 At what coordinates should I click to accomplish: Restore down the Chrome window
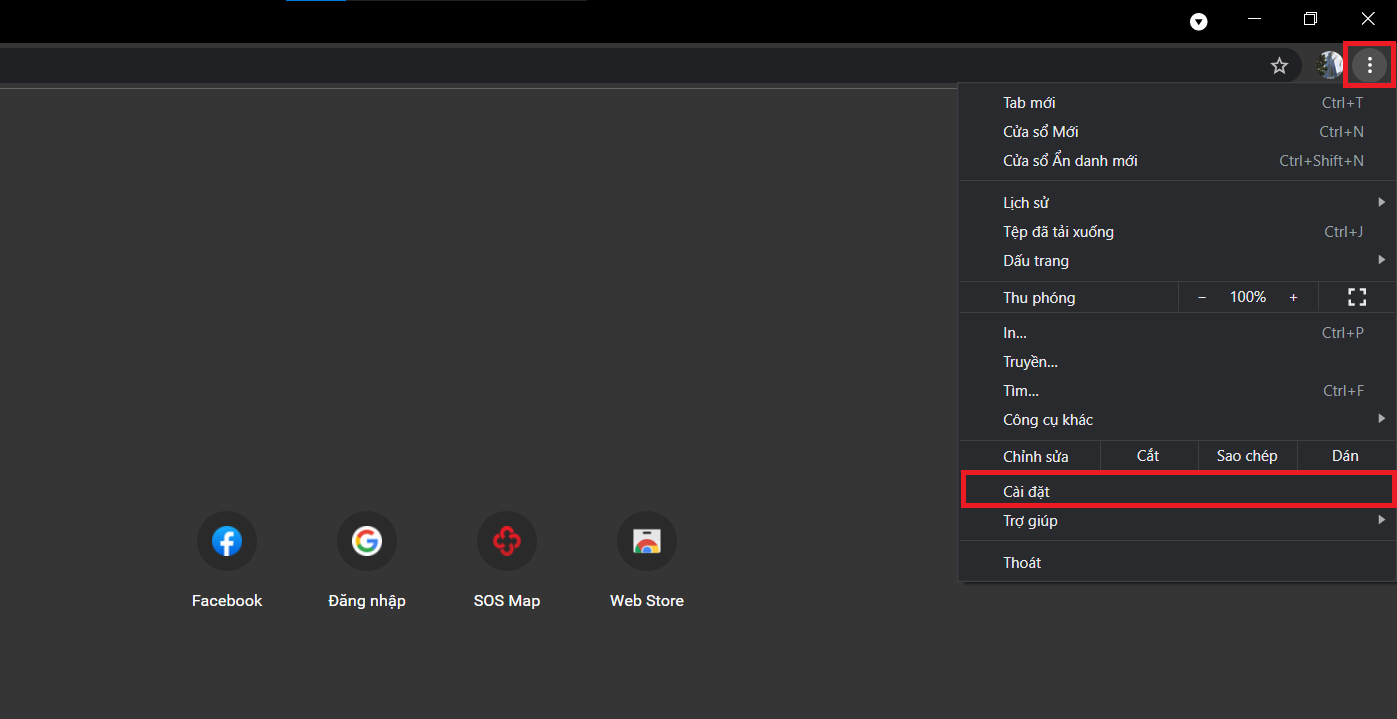(x=1310, y=18)
